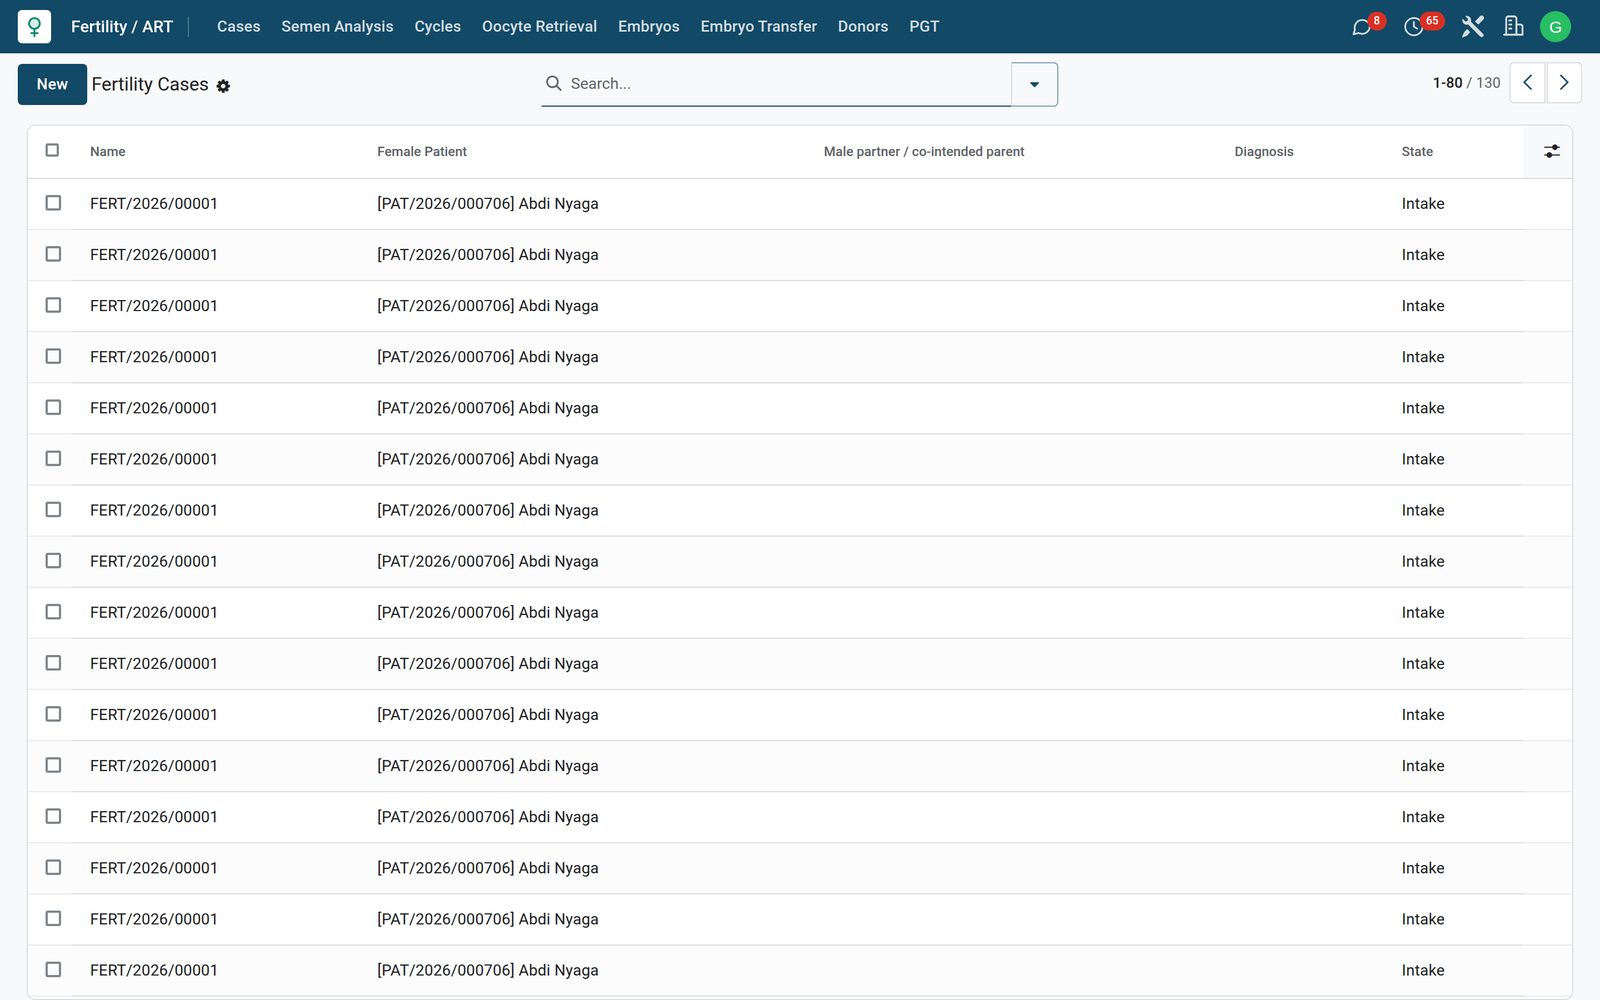Click the search magnifier icon
Screen dimensions: 1600x1000
click(553, 84)
